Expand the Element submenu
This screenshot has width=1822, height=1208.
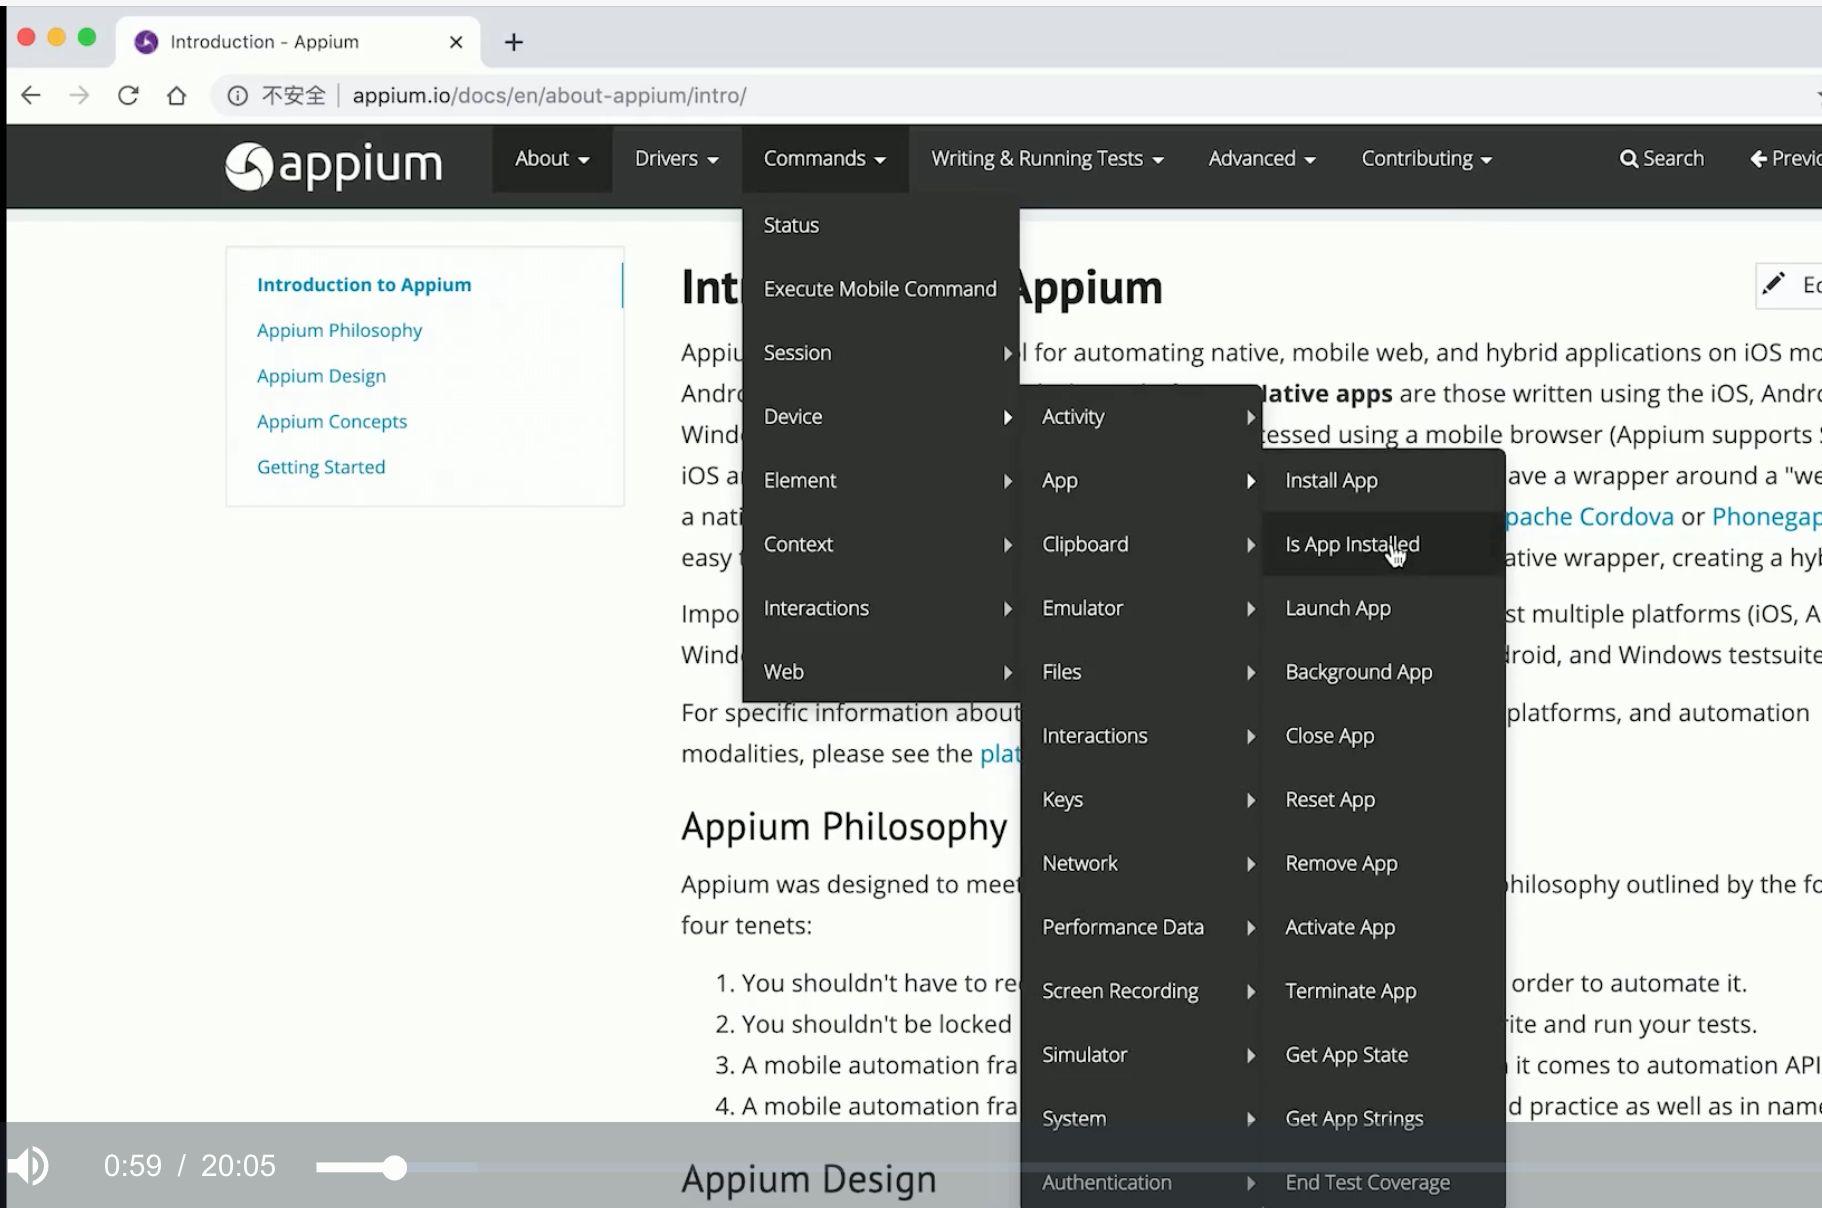coord(881,481)
